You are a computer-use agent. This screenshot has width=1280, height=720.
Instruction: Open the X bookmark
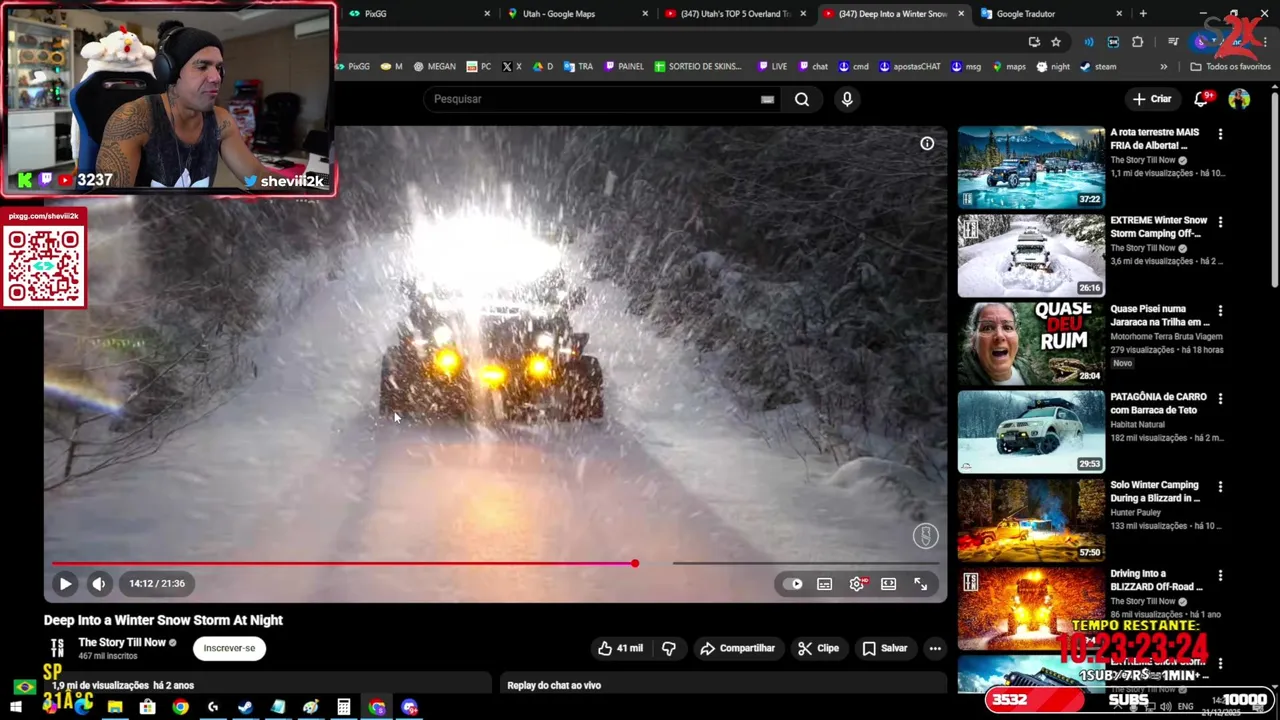click(x=511, y=66)
